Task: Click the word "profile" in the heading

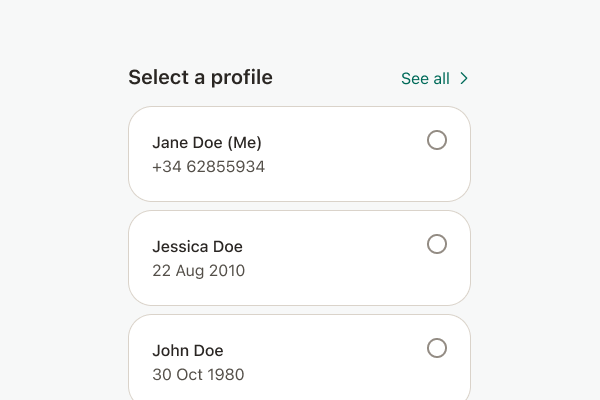Action: click(x=242, y=78)
